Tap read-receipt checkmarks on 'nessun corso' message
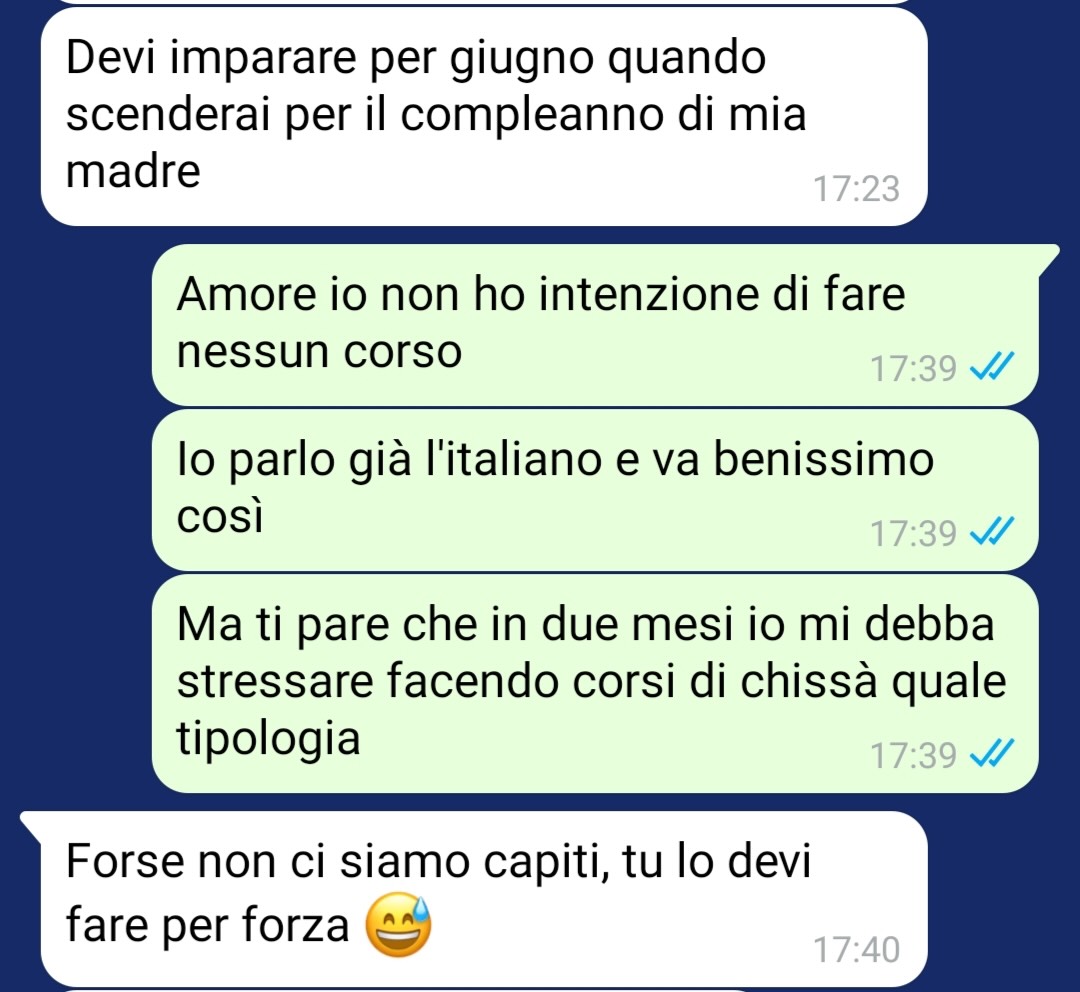1080x992 pixels. 992,366
